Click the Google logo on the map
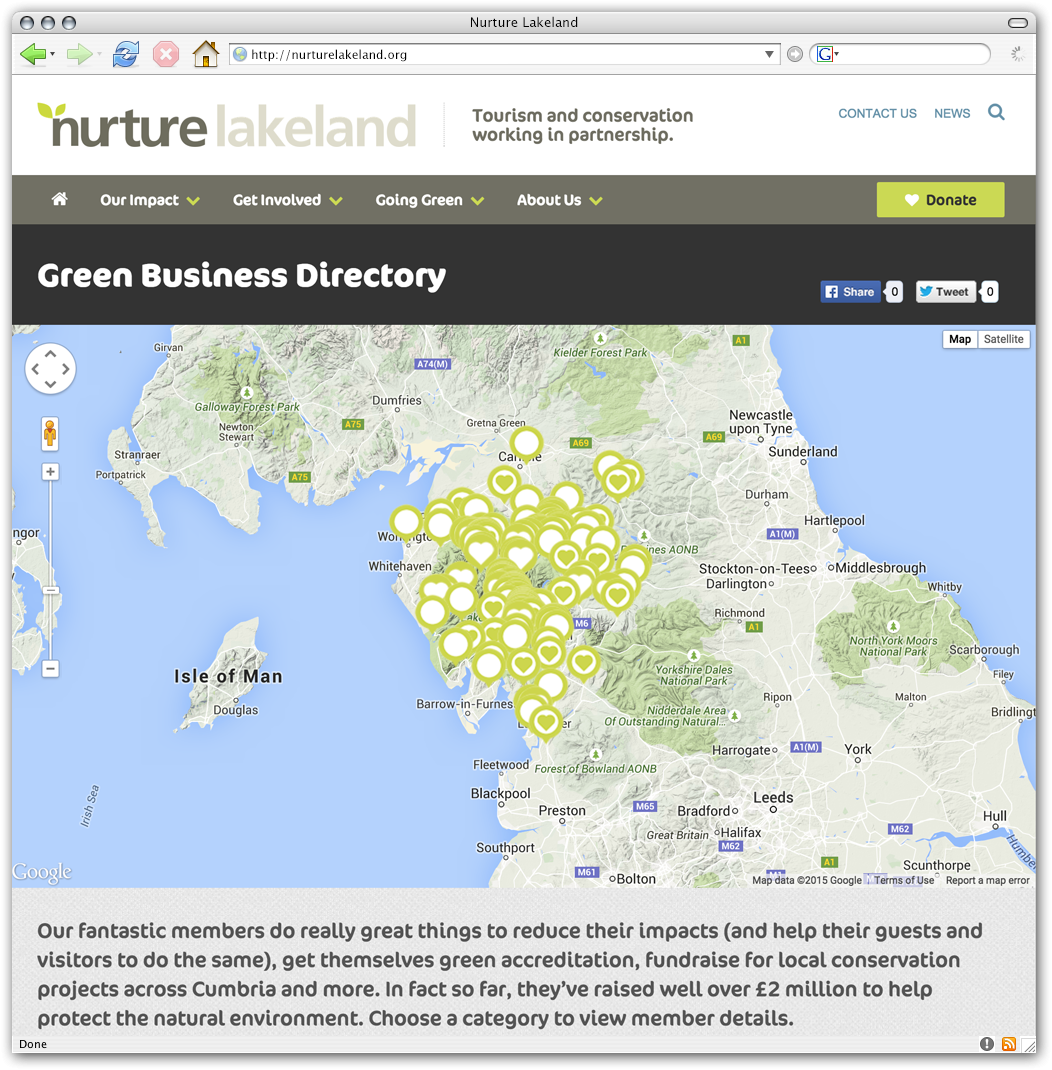The width and height of the screenshot is (1052, 1070). click(x=41, y=871)
